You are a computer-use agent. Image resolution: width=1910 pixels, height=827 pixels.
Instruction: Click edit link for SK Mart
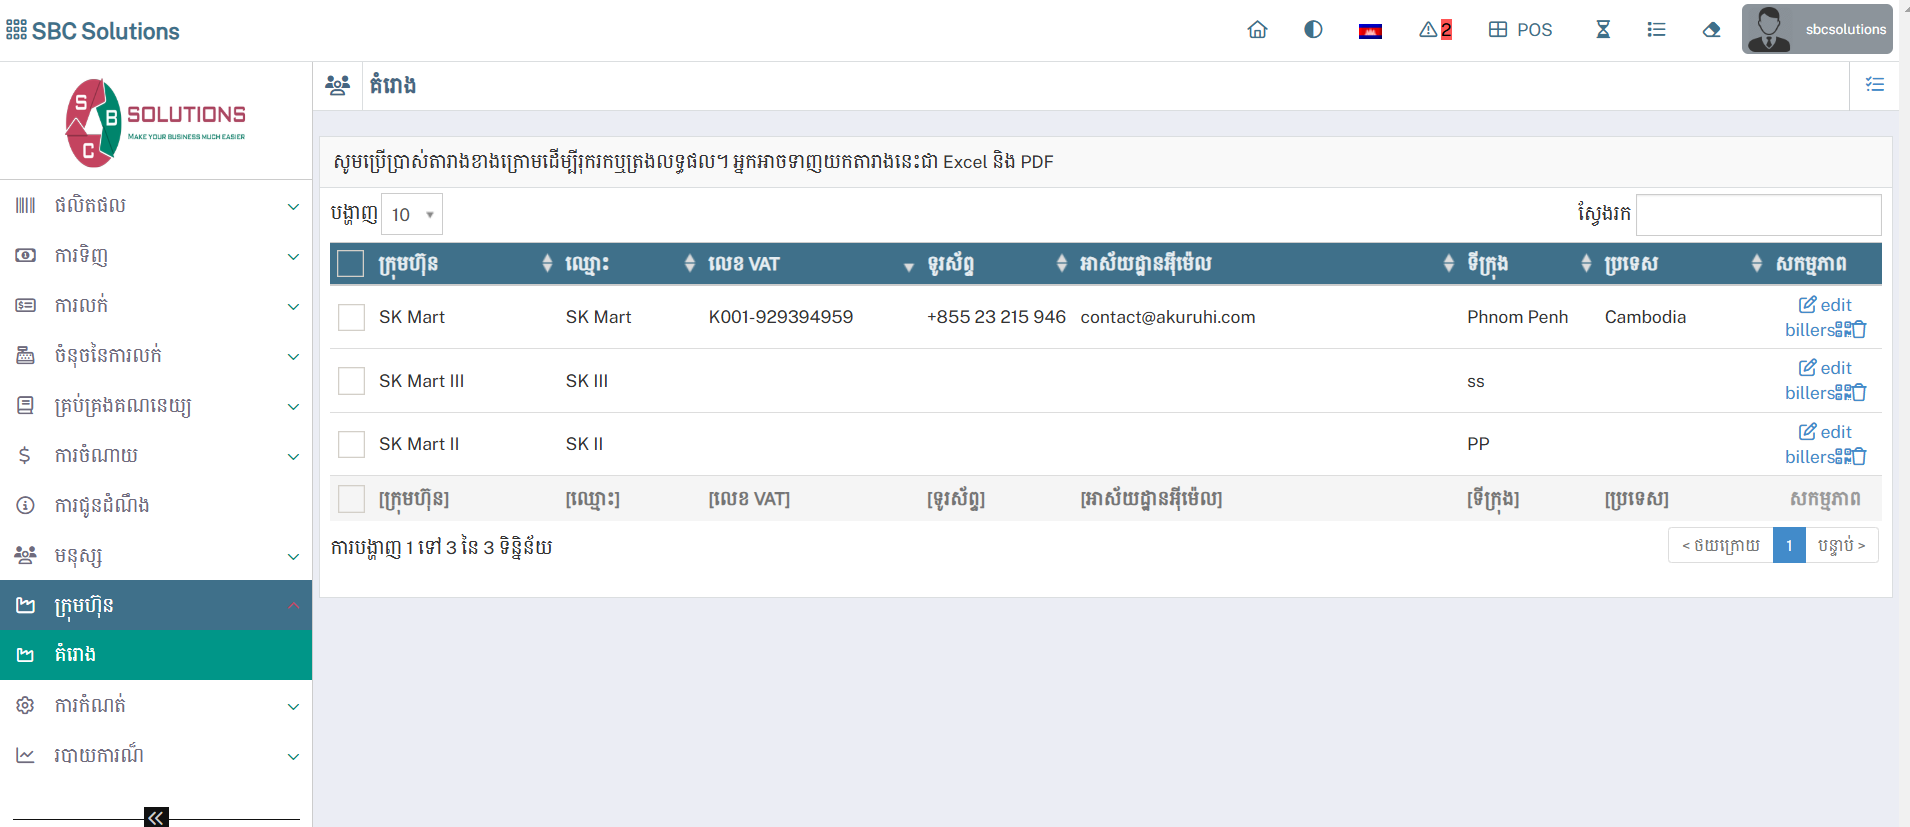[1825, 305]
